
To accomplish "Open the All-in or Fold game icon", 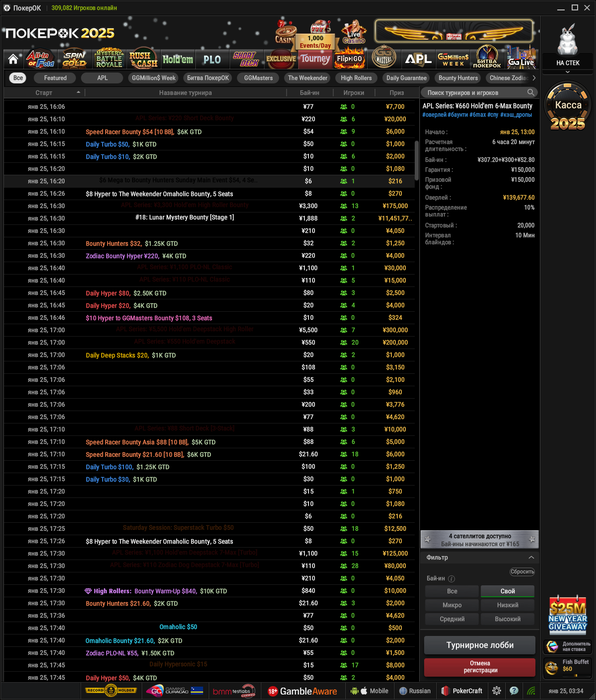I will [x=40, y=58].
